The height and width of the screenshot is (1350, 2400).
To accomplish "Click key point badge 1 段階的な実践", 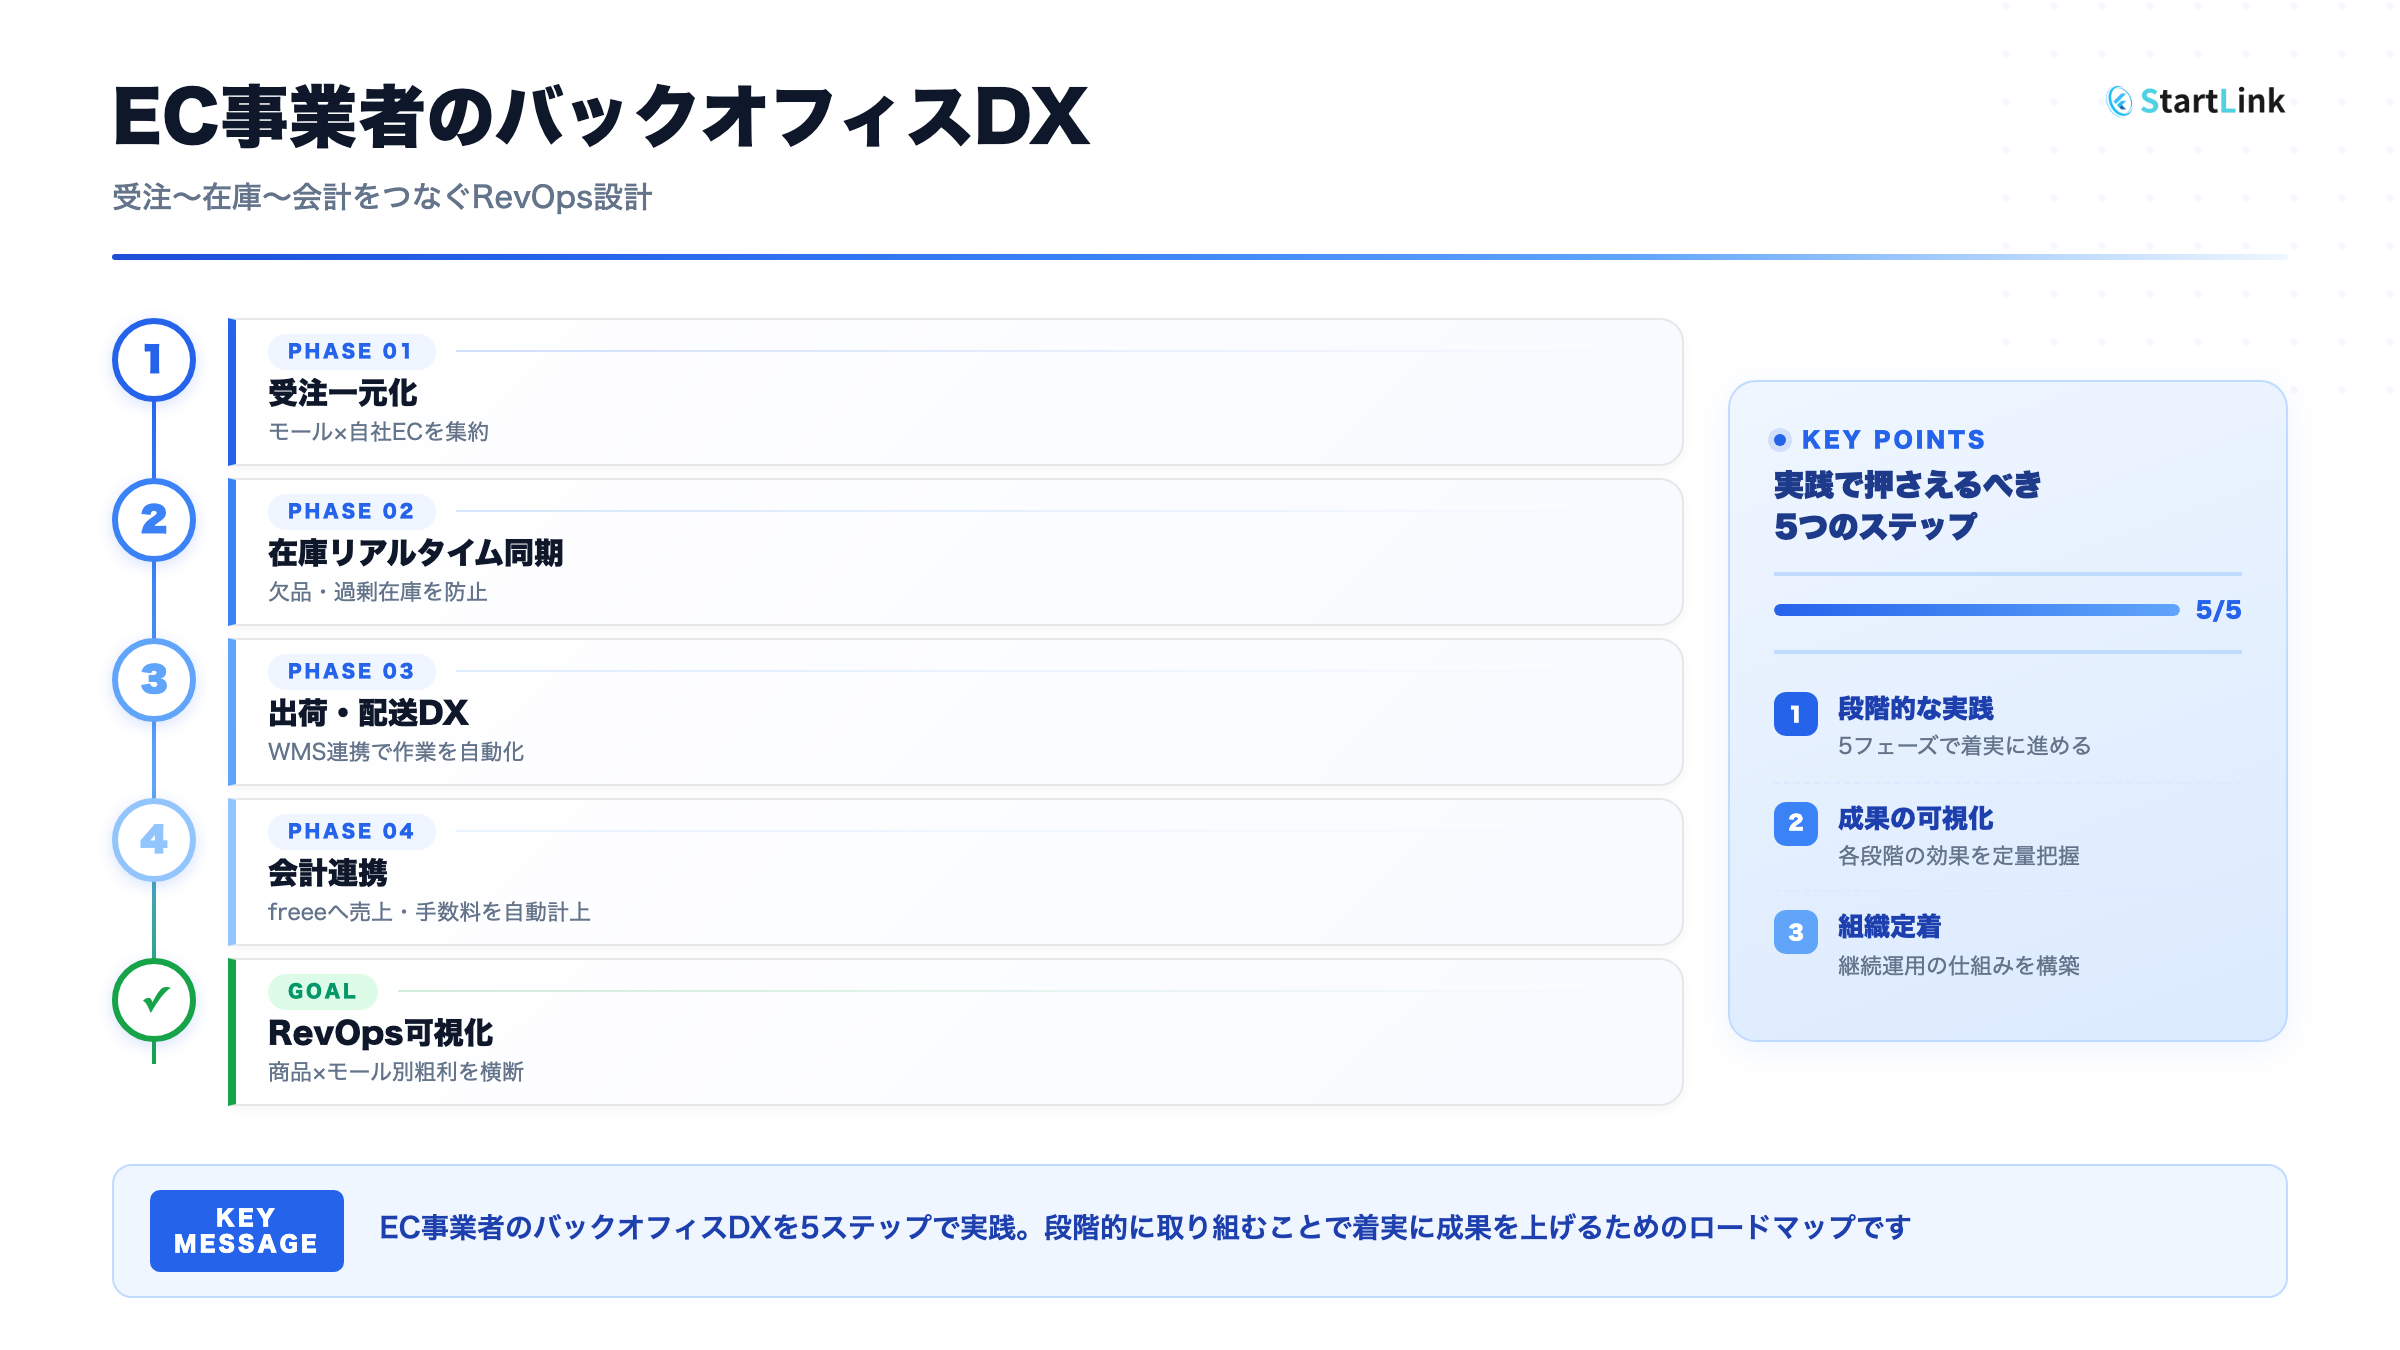I will [1795, 714].
